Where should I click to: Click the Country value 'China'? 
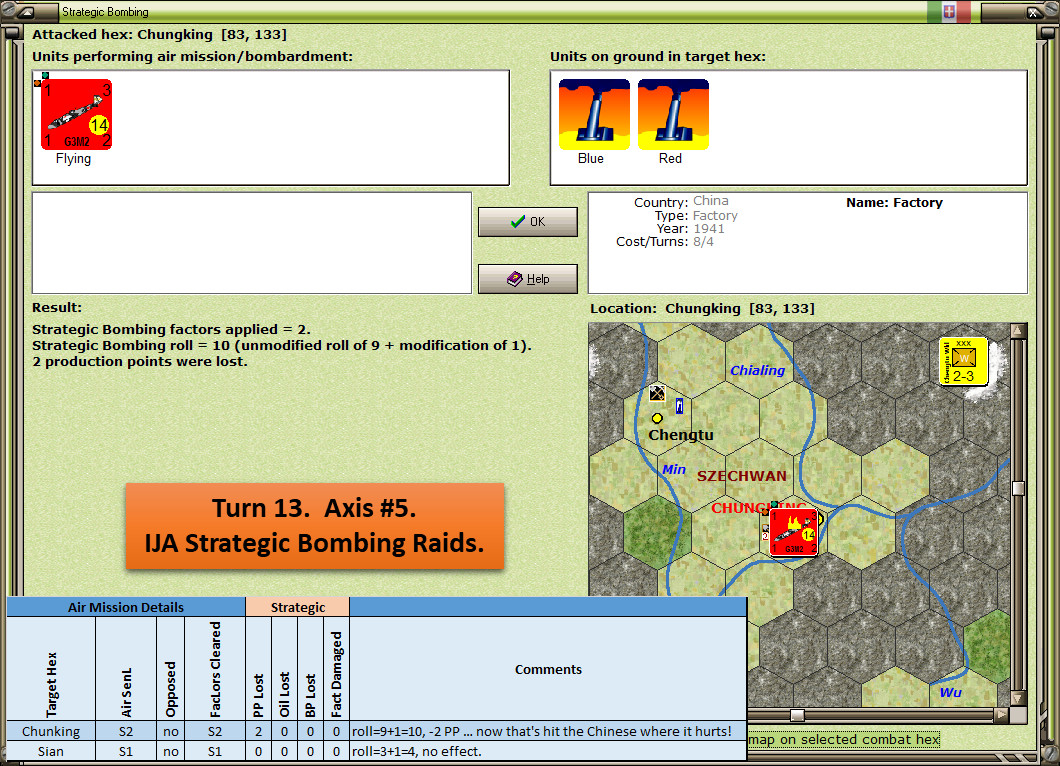click(x=710, y=201)
